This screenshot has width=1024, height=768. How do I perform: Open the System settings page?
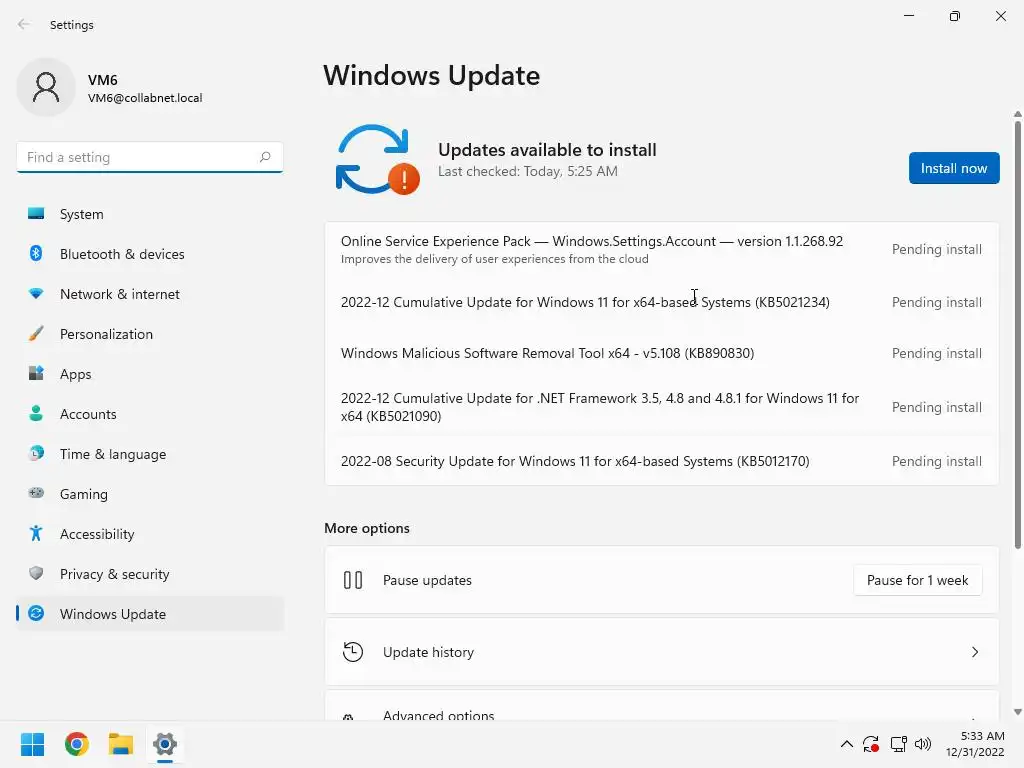click(x=150, y=214)
